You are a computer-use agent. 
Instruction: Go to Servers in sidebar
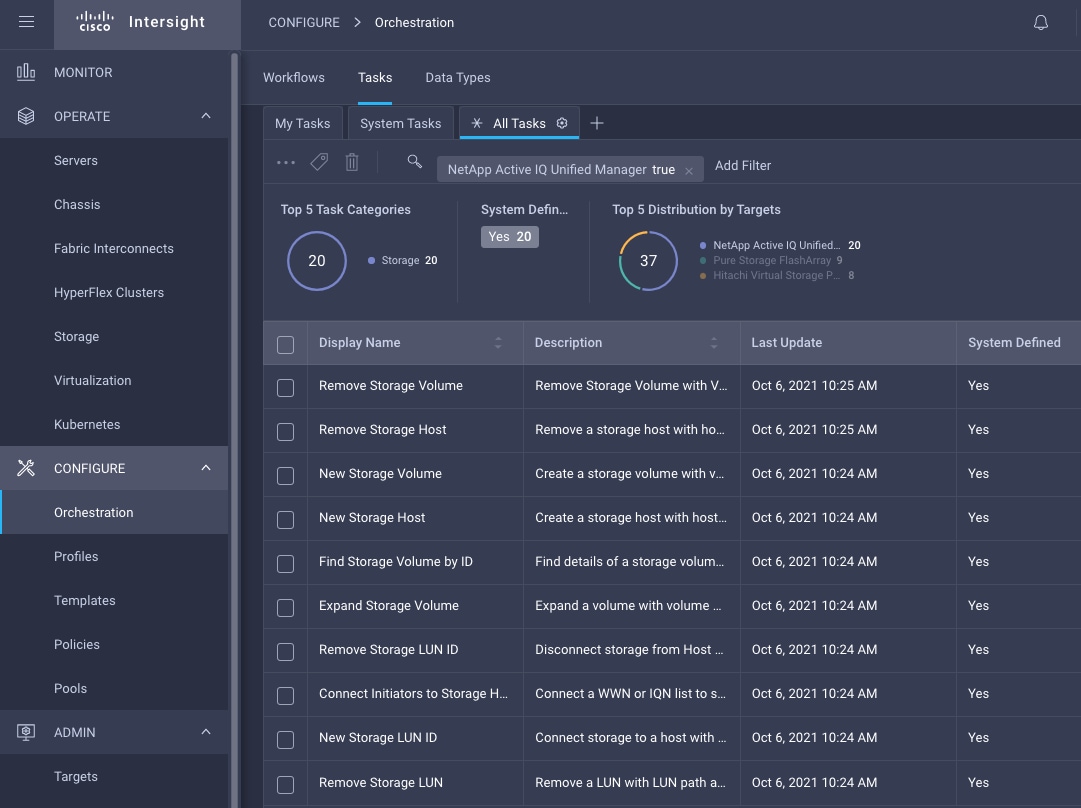click(76, 161)
